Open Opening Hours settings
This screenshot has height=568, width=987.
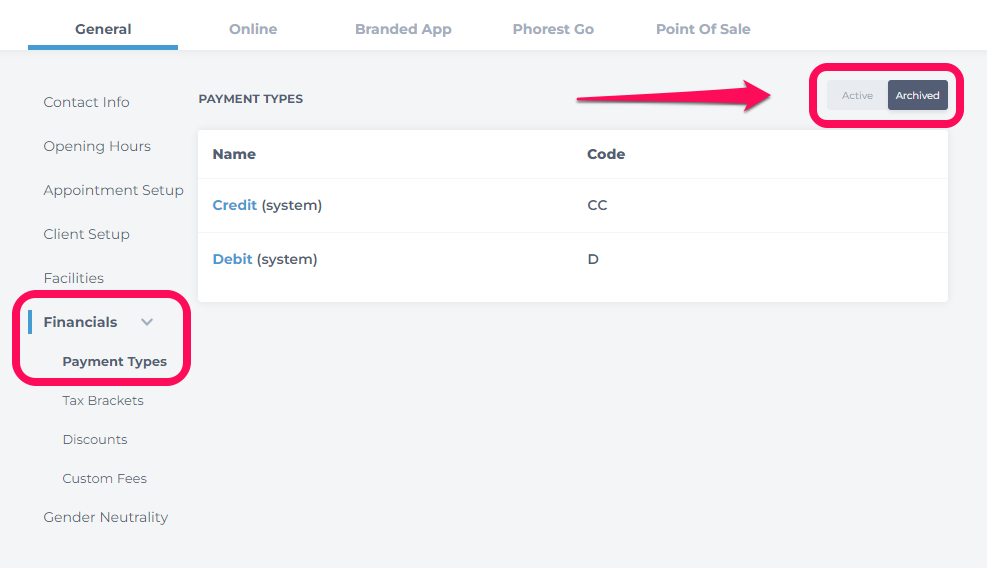click(x=97, y=146)
